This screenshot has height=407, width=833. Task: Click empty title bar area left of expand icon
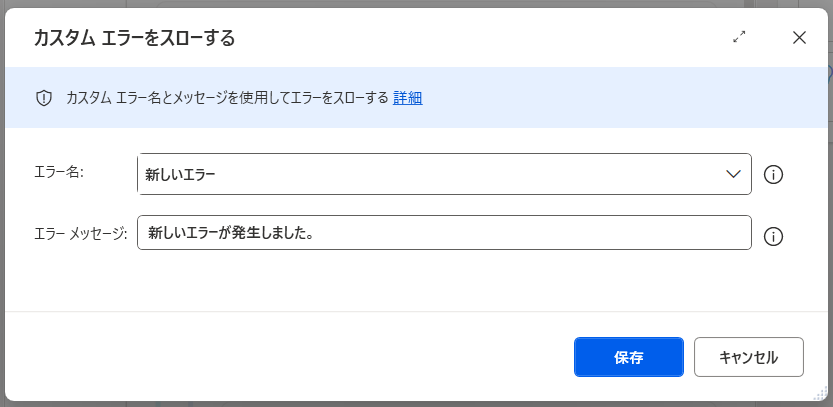coord(500,38)
